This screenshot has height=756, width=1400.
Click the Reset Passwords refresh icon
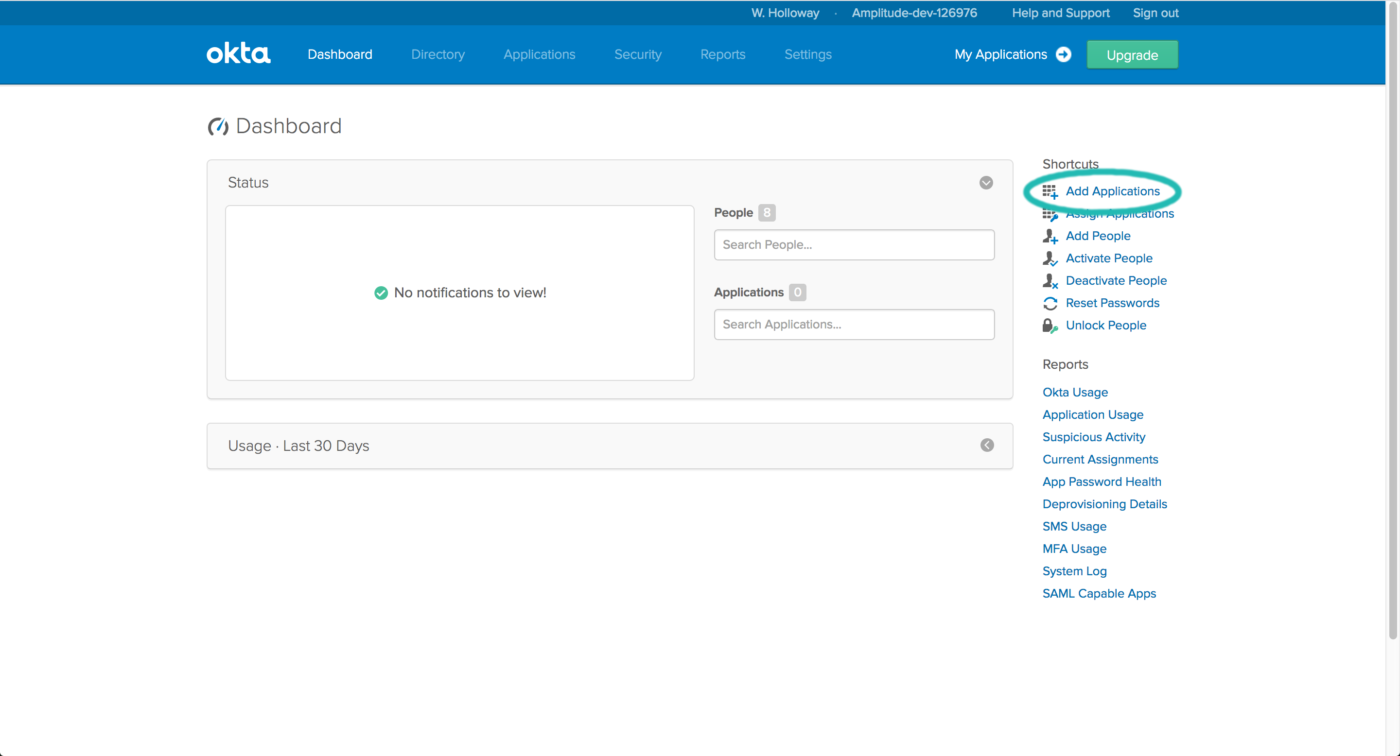click(x=1050, y=303)
